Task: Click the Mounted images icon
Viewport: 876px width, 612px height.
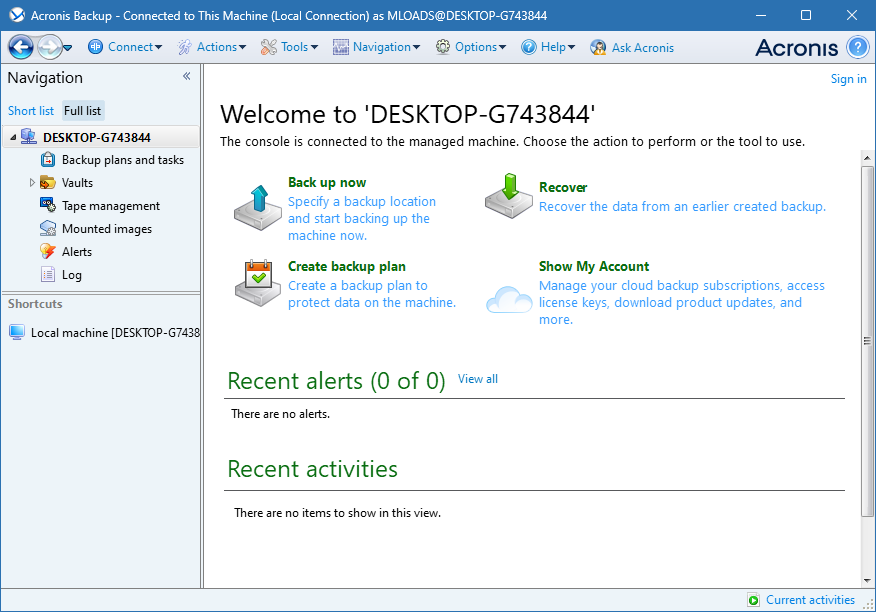Action: 48,228
